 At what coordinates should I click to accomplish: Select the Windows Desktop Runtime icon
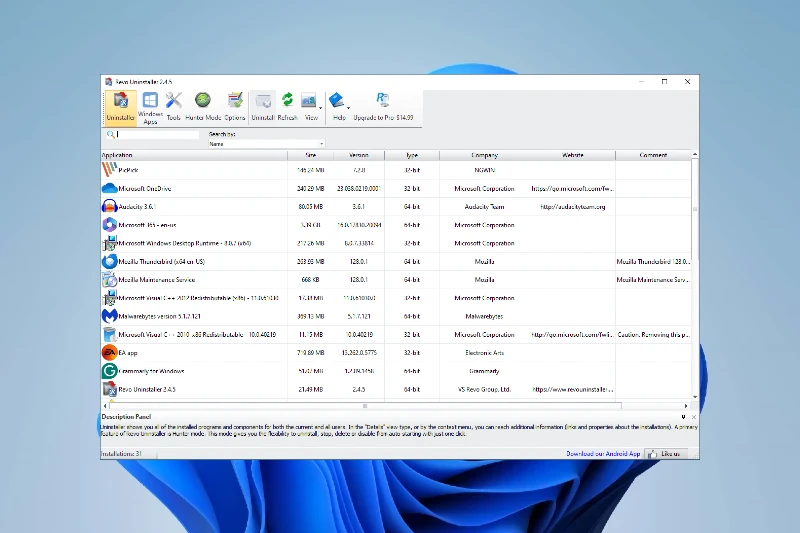(x=109, y=243)
